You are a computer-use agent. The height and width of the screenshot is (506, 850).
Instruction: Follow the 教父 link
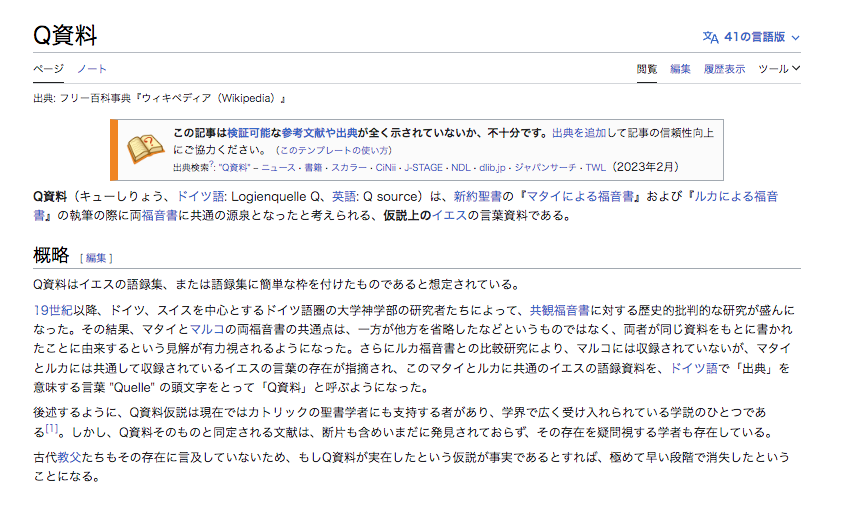click(69, 458)
